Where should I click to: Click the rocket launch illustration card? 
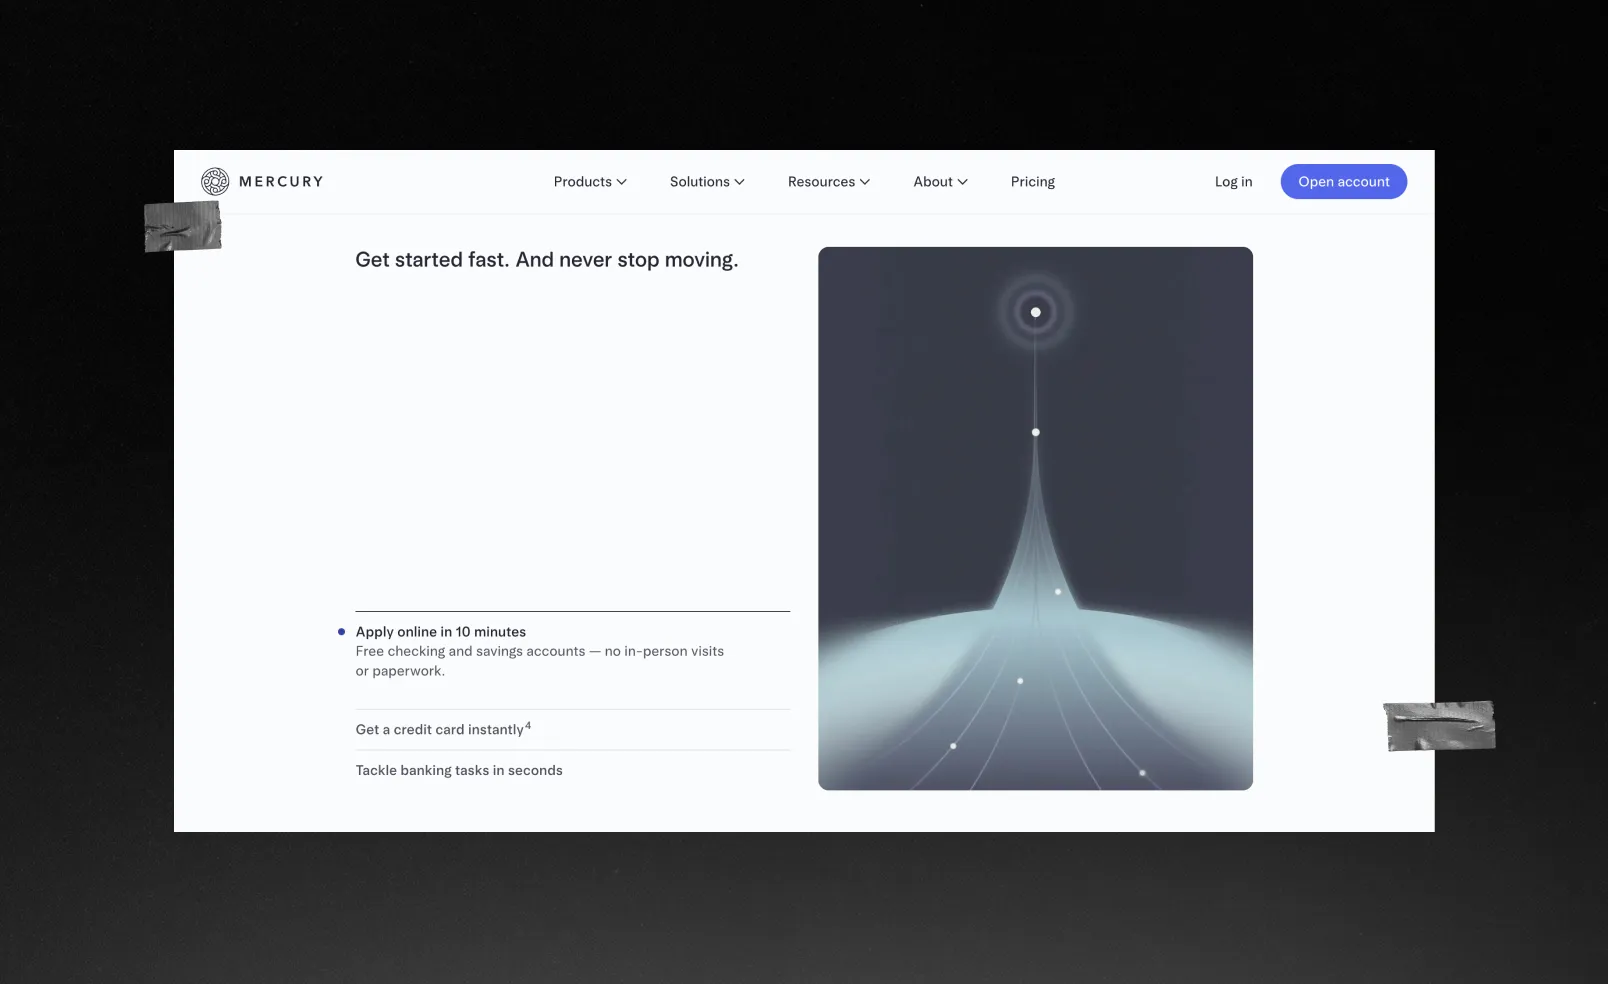click(x=1035, y=519)
